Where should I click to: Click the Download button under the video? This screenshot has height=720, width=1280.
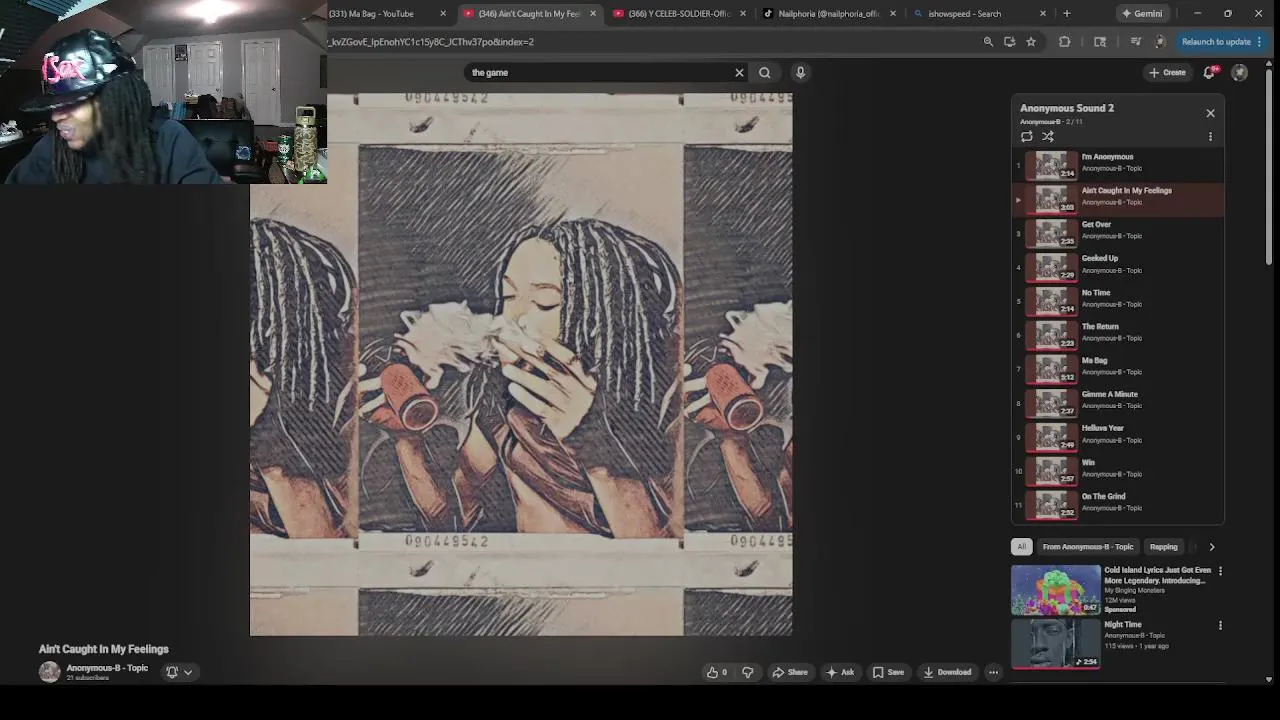coord(947,672)
